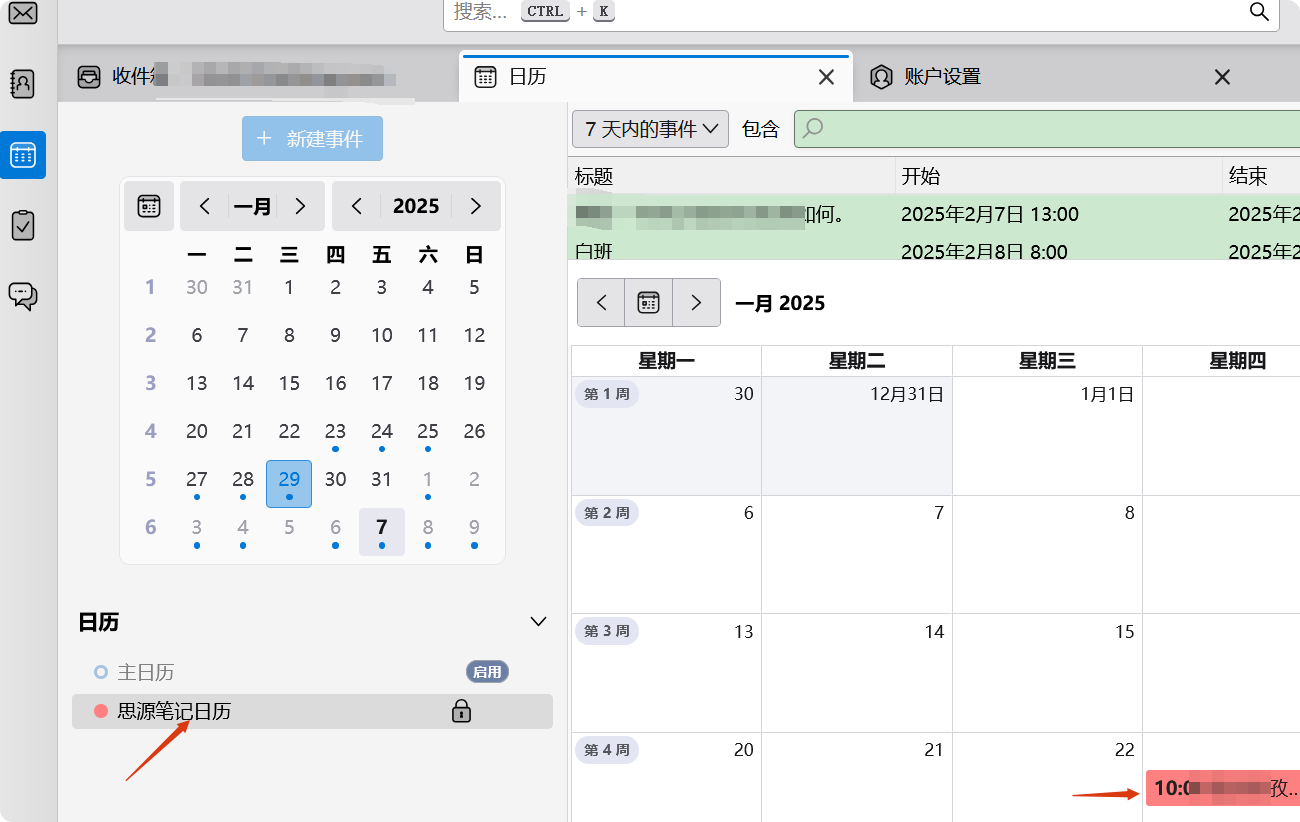Go to next month with right arrow beside 一月
Viewport: 1300px width, 822px height.
[x=300, y=206]
